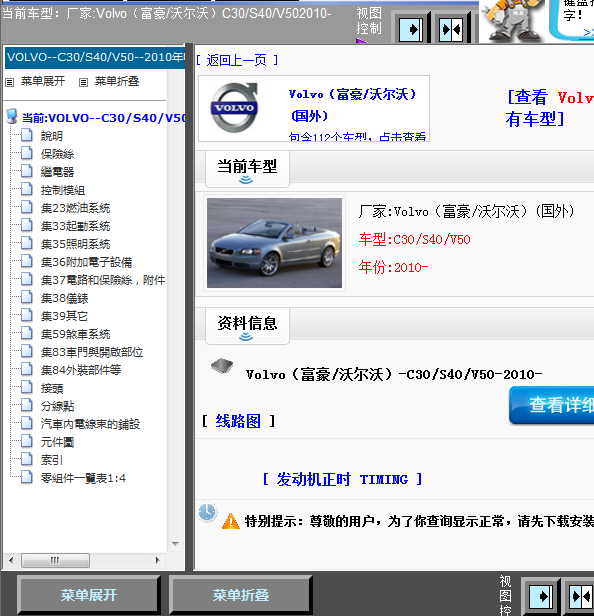Viewport: 594px width, 616px height.
Task: Click the 菜单折叠 icon at top of tree panel
Action: point(83,82)
